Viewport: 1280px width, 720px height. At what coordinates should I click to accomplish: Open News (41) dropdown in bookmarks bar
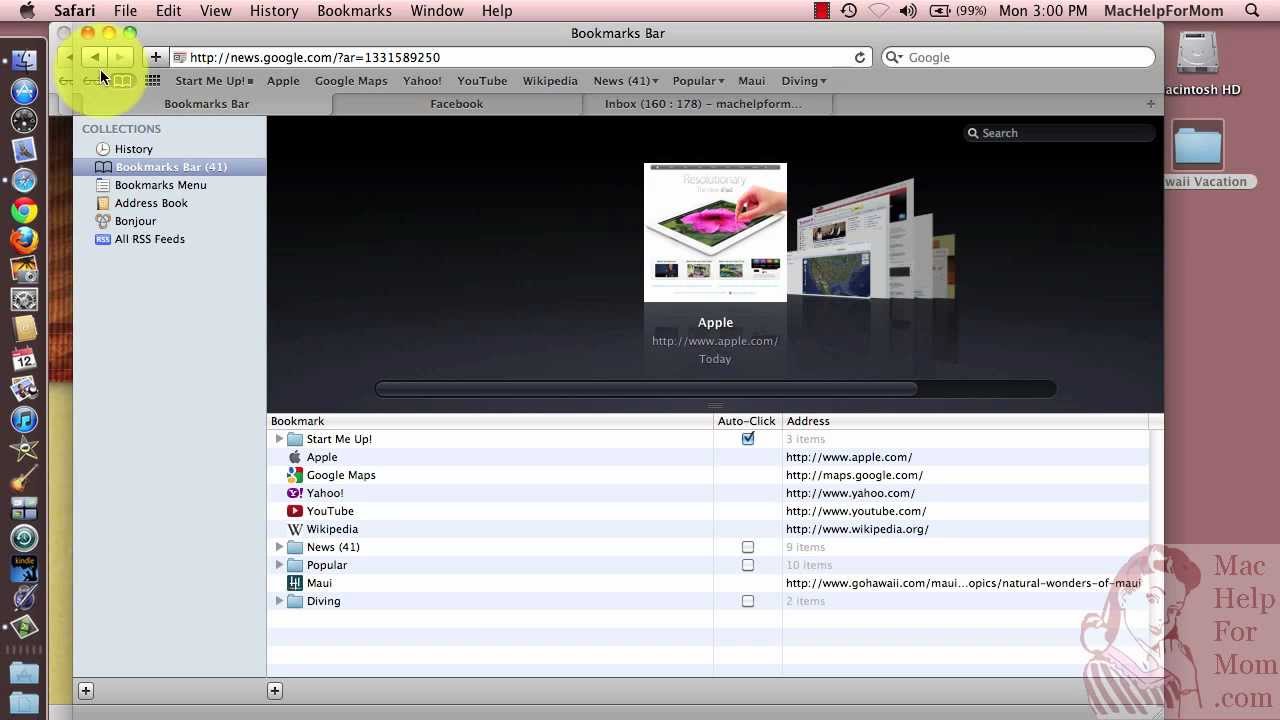[x=626, y=81]
